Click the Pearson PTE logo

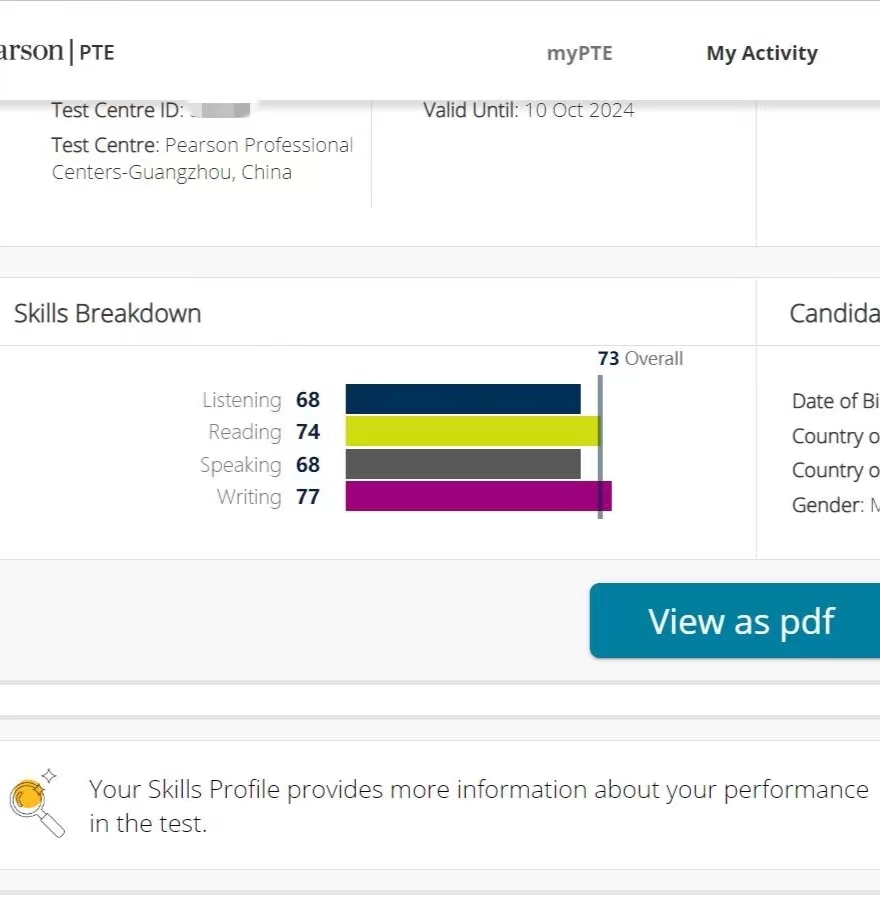click(x=57, y=52)
